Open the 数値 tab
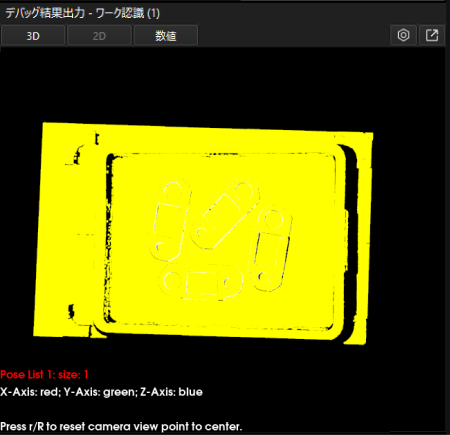This screenshot has width=450, height=435. (x=166, y=35)
